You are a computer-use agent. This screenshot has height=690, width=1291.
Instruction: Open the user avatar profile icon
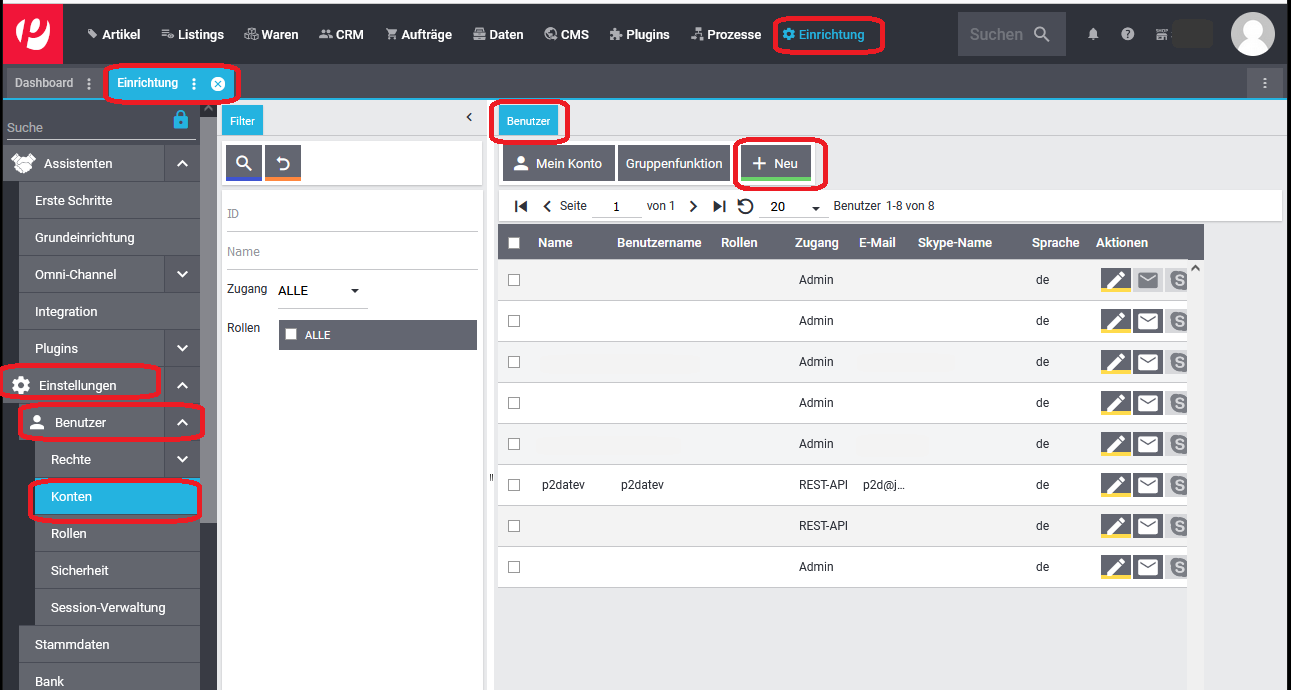[x=1252, y=34]
